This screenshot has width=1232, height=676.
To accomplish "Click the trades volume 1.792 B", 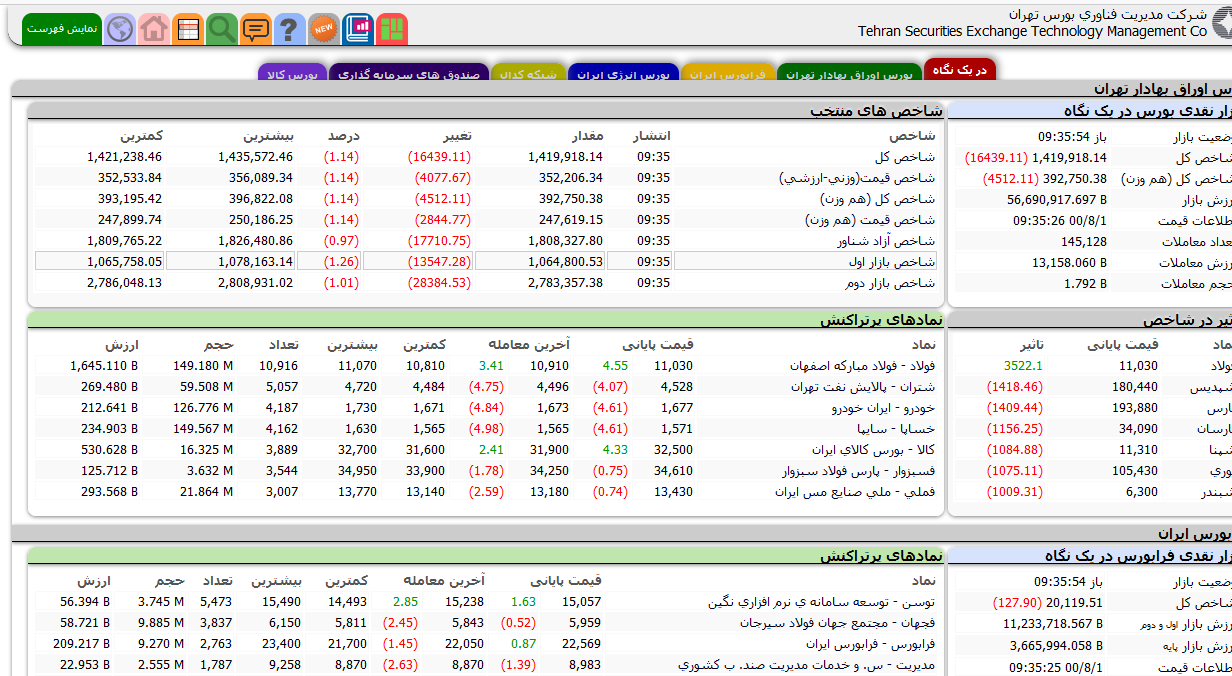I will click(x=1085, y=283).
